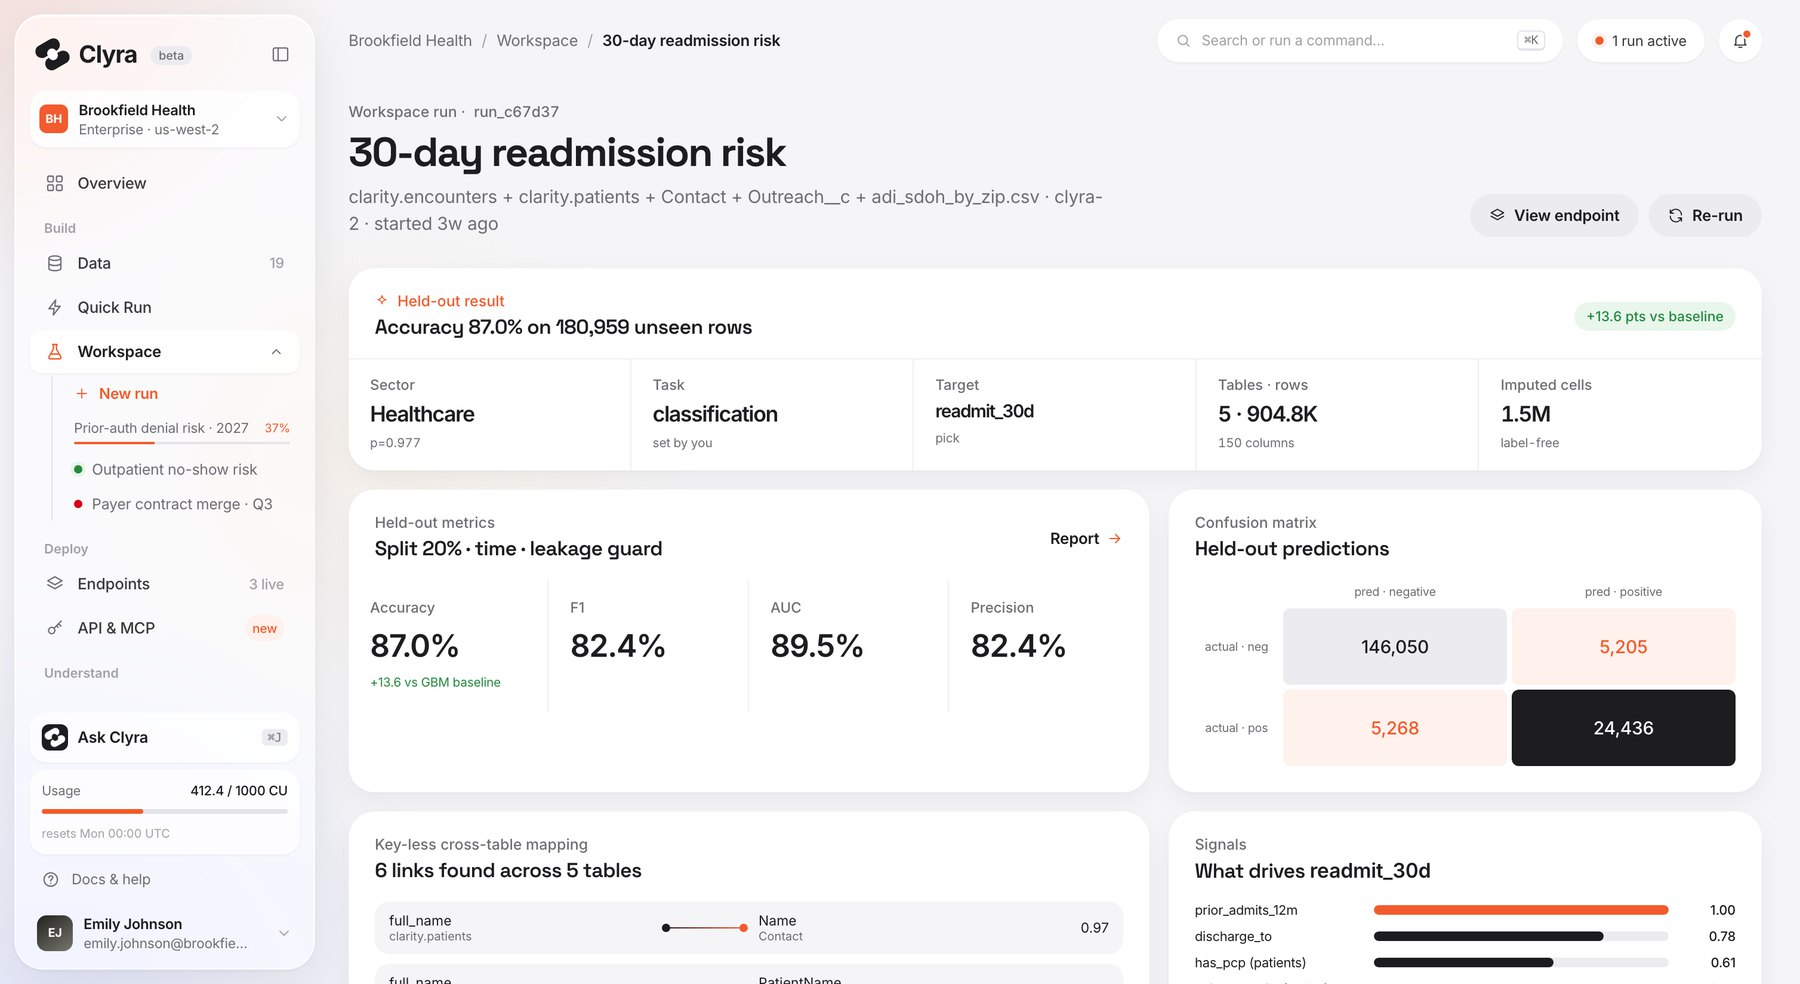Focus the Search or run a command field
Screen dimensions: 1800x984
tap(1360, 41)
